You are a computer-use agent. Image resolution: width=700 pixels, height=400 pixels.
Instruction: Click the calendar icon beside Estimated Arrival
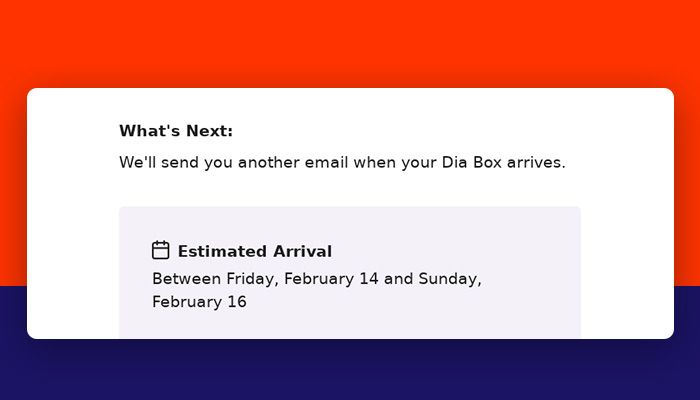pyautogui.click(x=160, y=250)
